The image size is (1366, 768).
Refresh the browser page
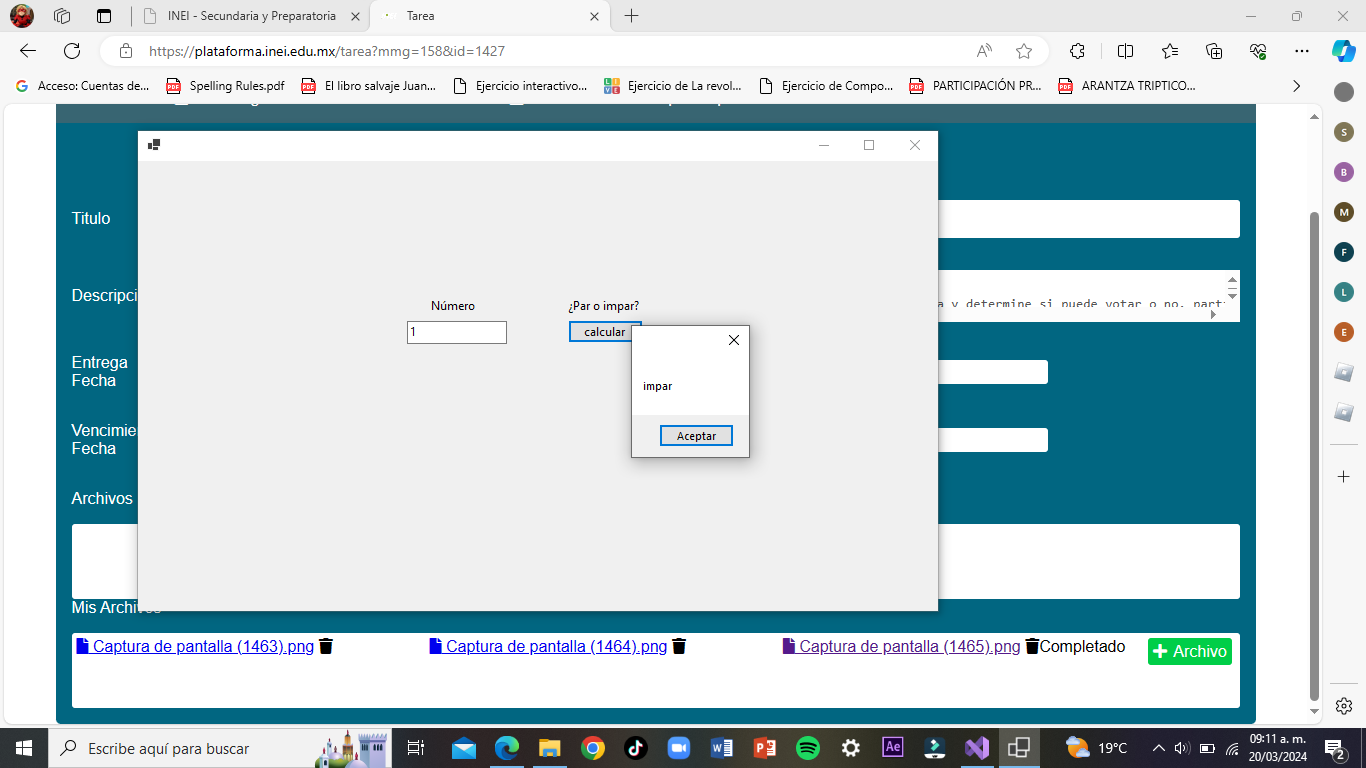pos(72,51)
